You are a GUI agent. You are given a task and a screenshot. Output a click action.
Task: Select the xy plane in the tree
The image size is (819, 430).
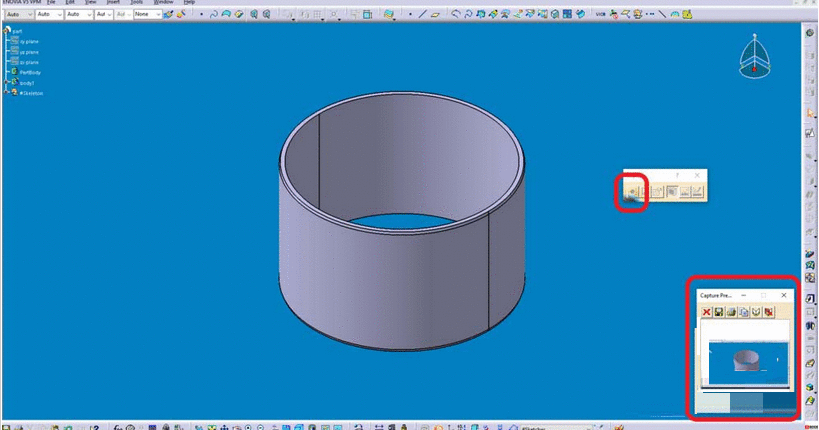tap(29, 41)
